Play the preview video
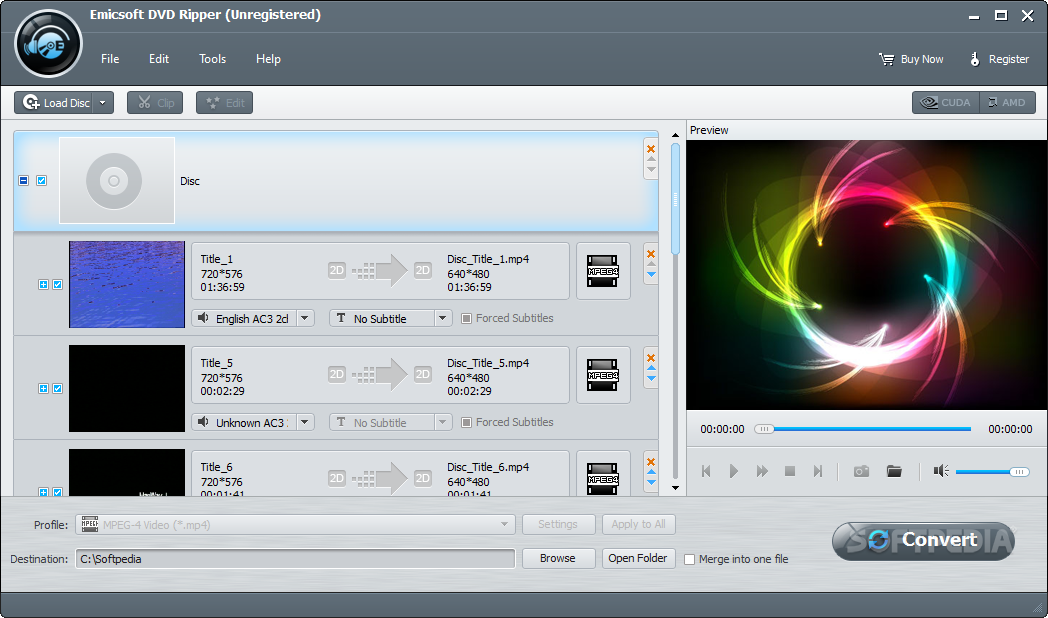Screen dimensions: 1048x618 (734, 471)
